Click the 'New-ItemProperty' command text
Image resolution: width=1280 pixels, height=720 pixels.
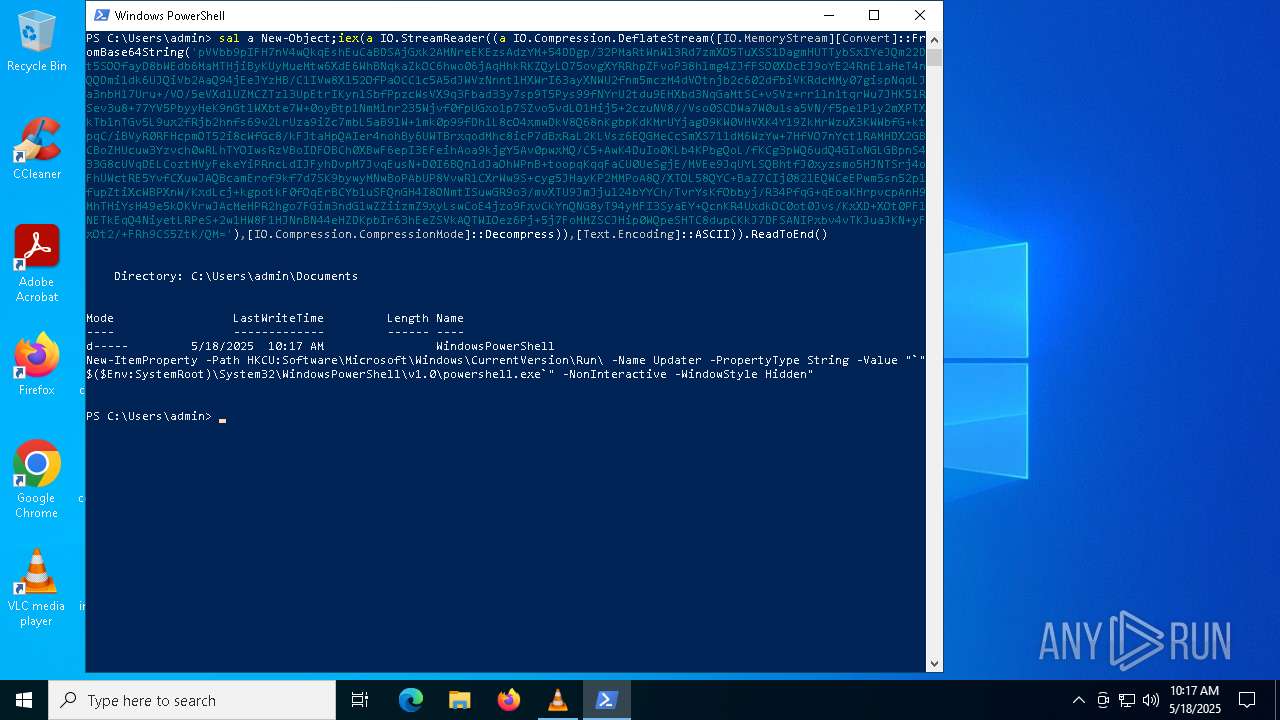point(142,360)
